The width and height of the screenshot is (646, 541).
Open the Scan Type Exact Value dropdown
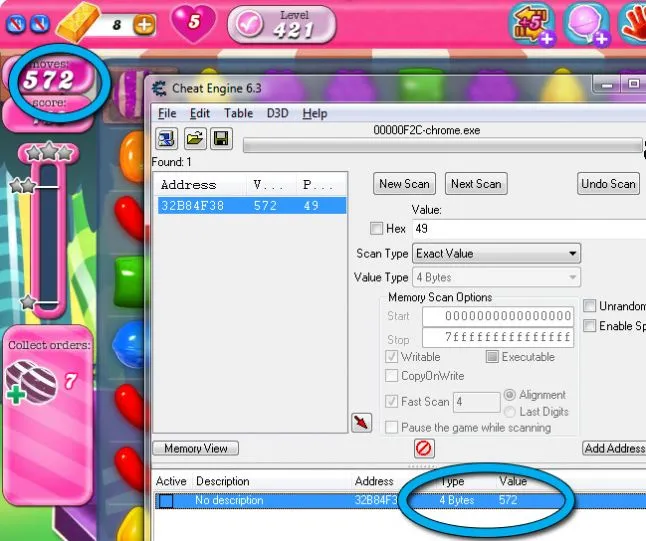(x=496, y=253)
